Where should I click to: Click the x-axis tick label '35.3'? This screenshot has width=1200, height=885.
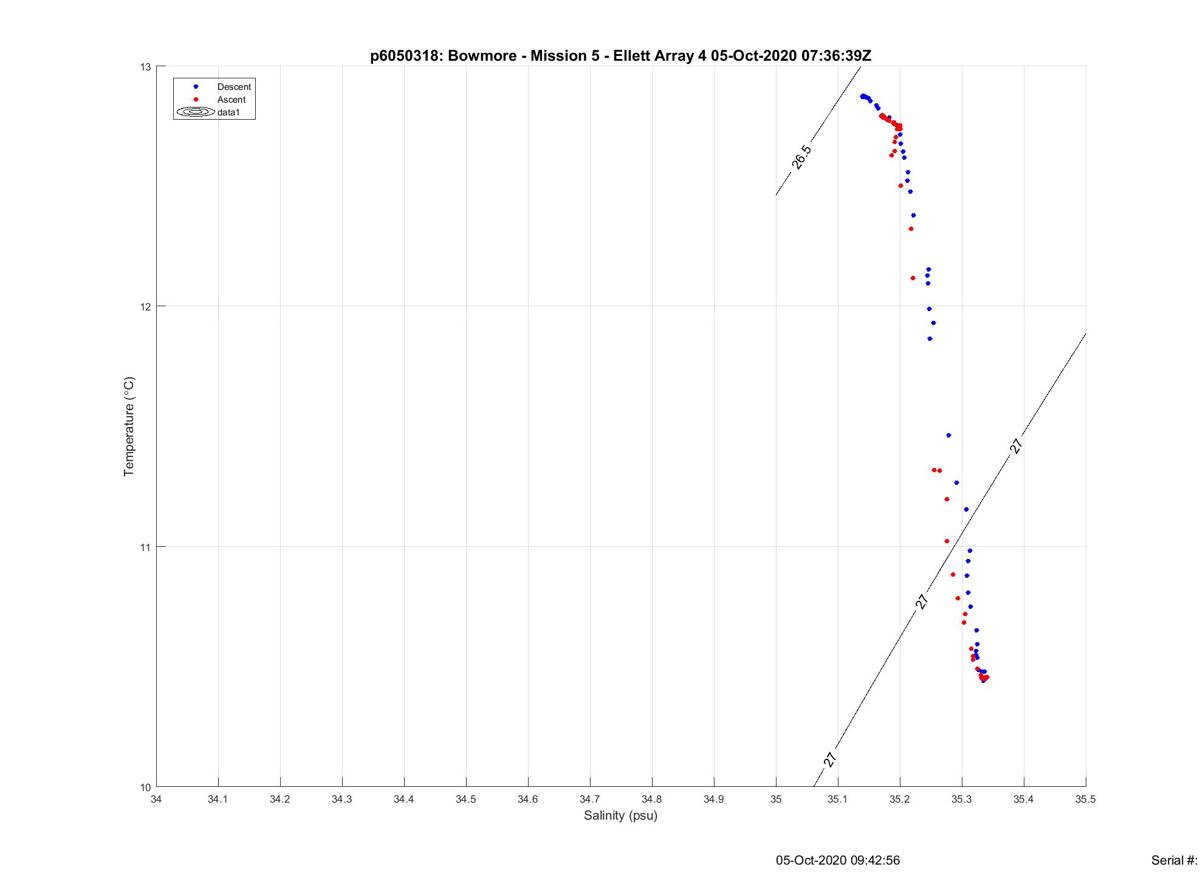click(x=962, y=799)
